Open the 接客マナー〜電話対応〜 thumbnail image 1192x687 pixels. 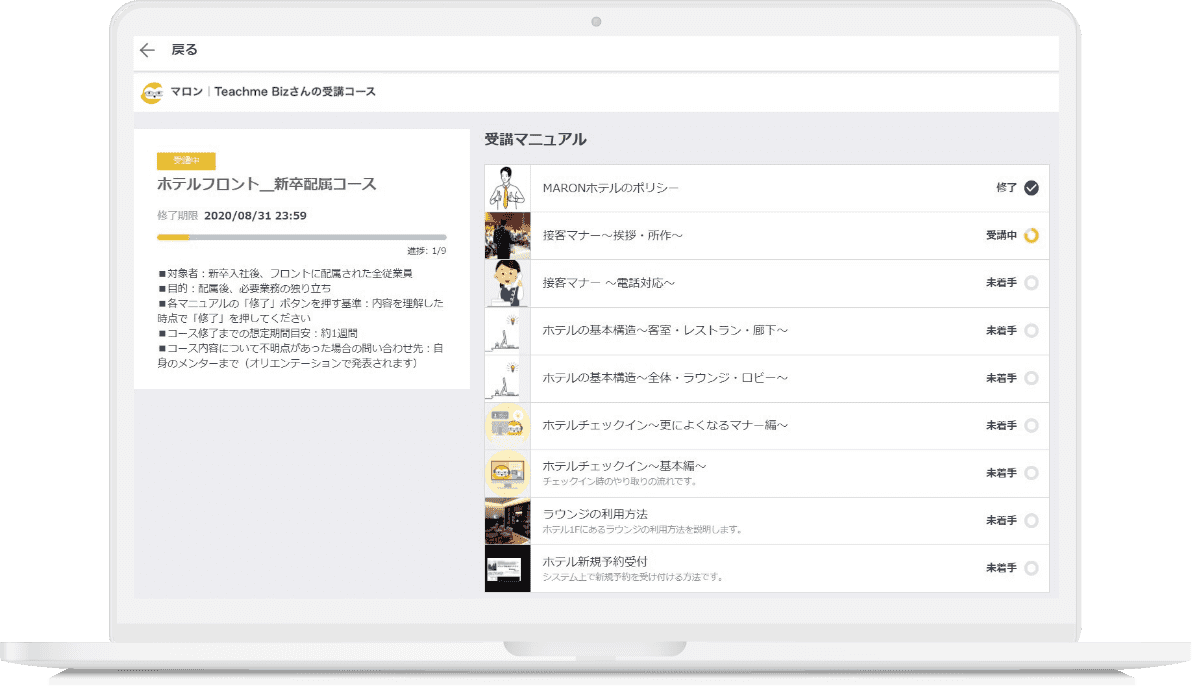[507, 283]
